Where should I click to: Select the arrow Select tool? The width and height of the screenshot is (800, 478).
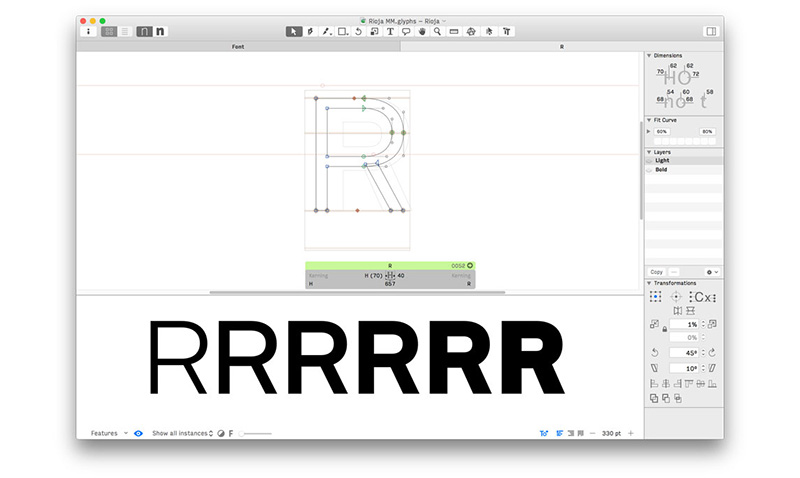(x=294, y=32)
